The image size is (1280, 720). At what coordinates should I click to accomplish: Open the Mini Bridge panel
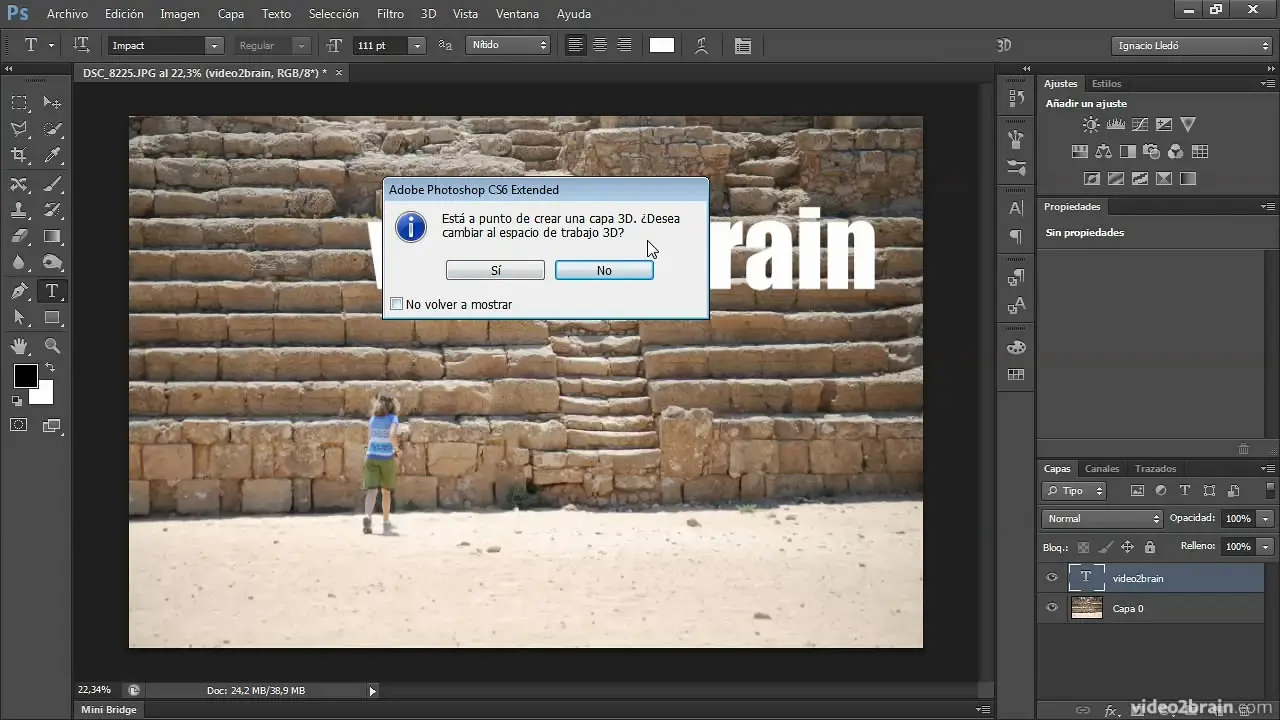coord(109,710)
